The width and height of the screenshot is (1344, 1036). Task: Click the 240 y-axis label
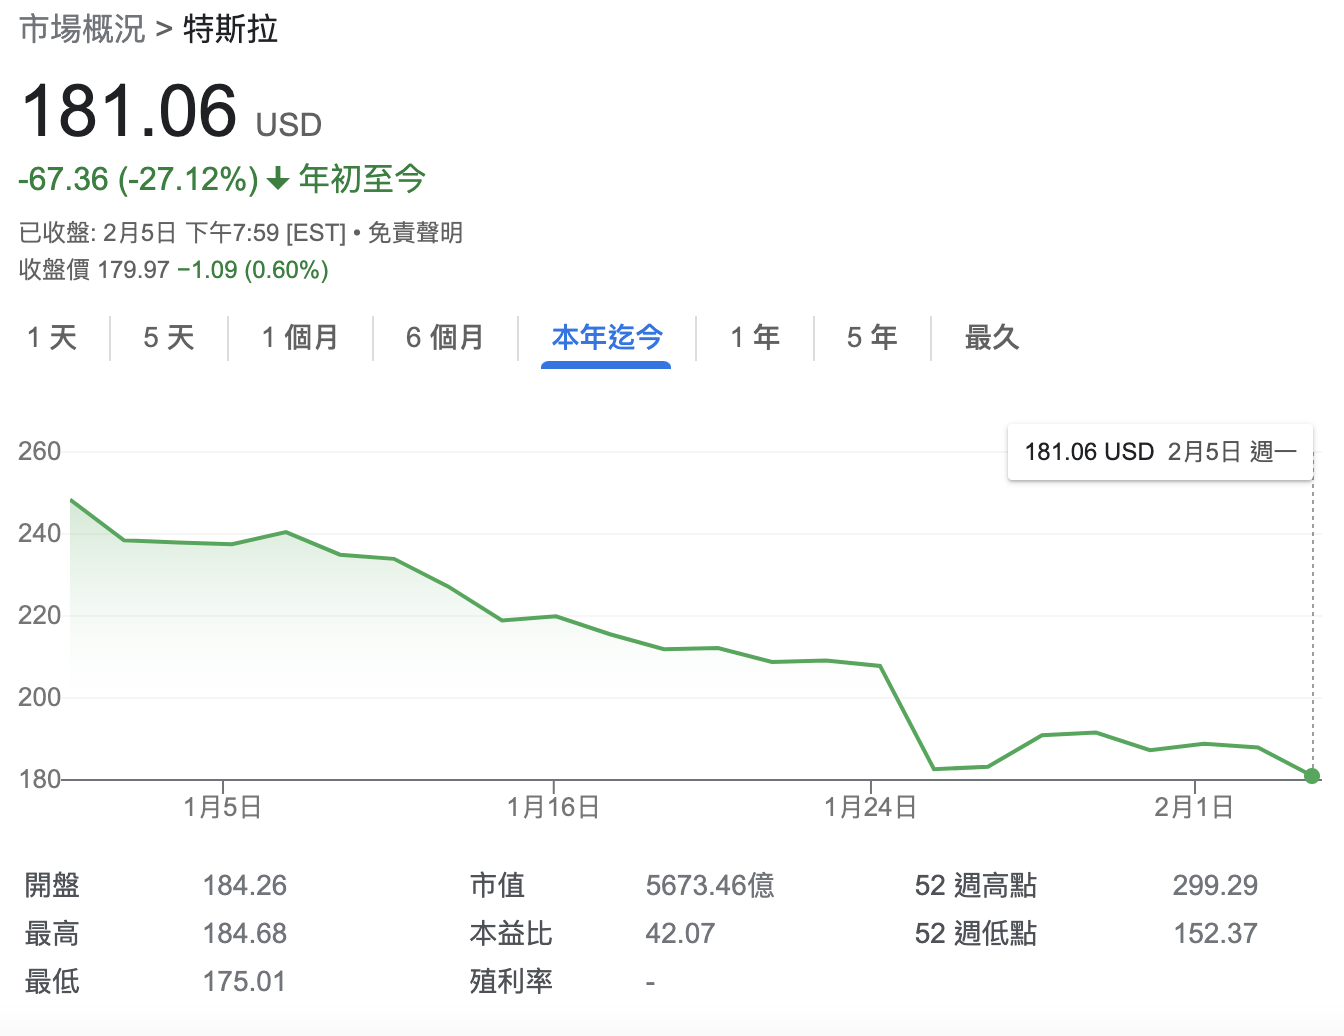tap(40, 533)
